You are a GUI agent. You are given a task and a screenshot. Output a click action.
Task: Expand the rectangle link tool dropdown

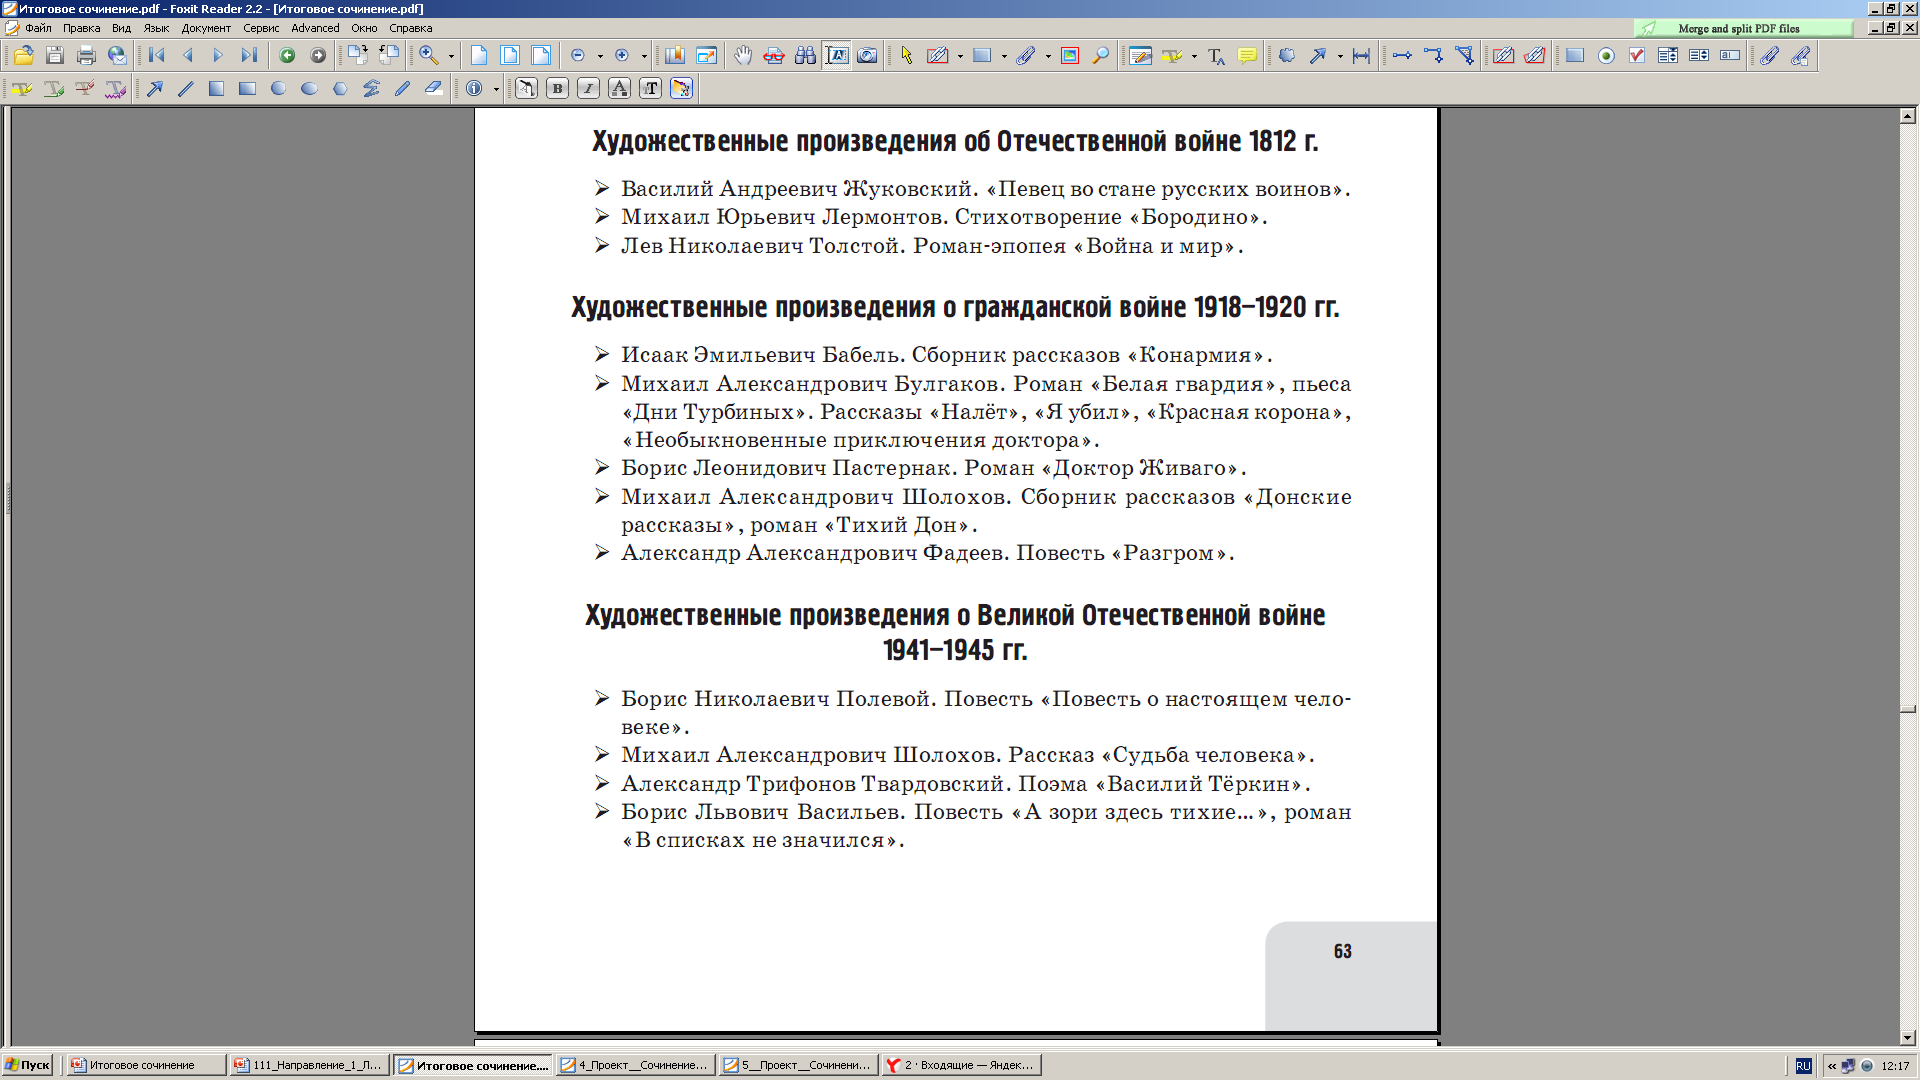1004,56
